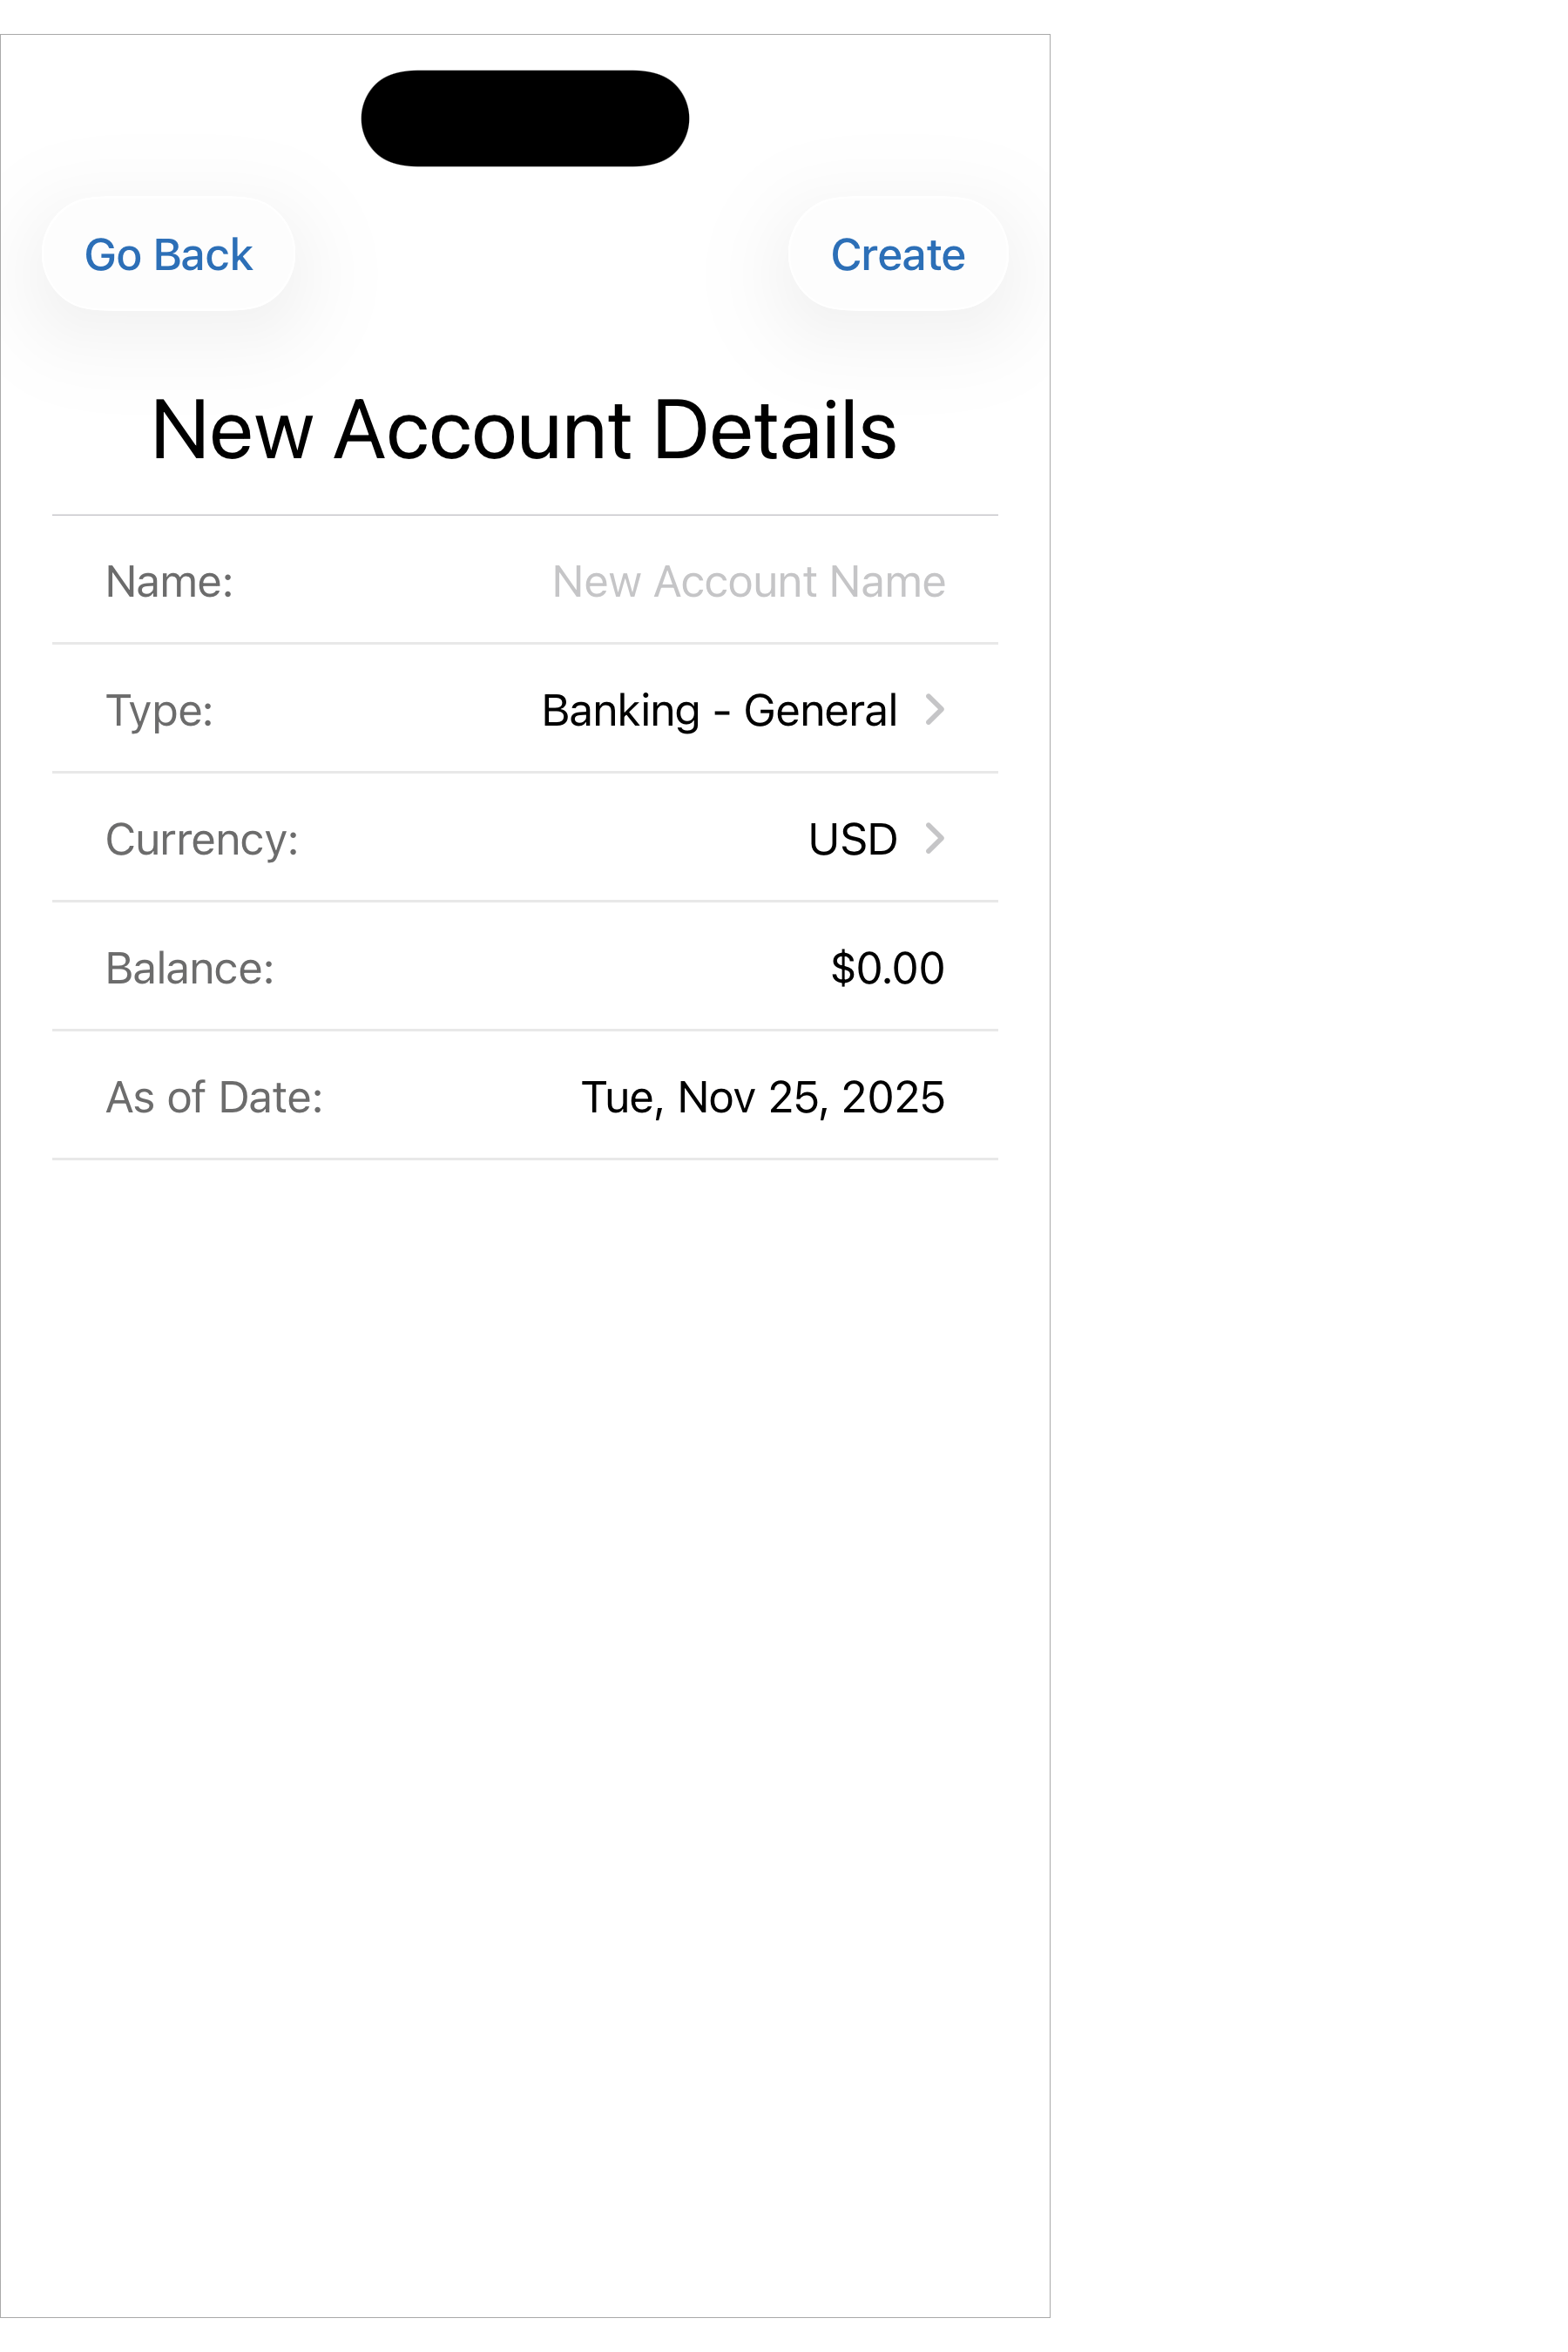Open the Tue, Nov 25, 2025 date picker

(762, 1097)
